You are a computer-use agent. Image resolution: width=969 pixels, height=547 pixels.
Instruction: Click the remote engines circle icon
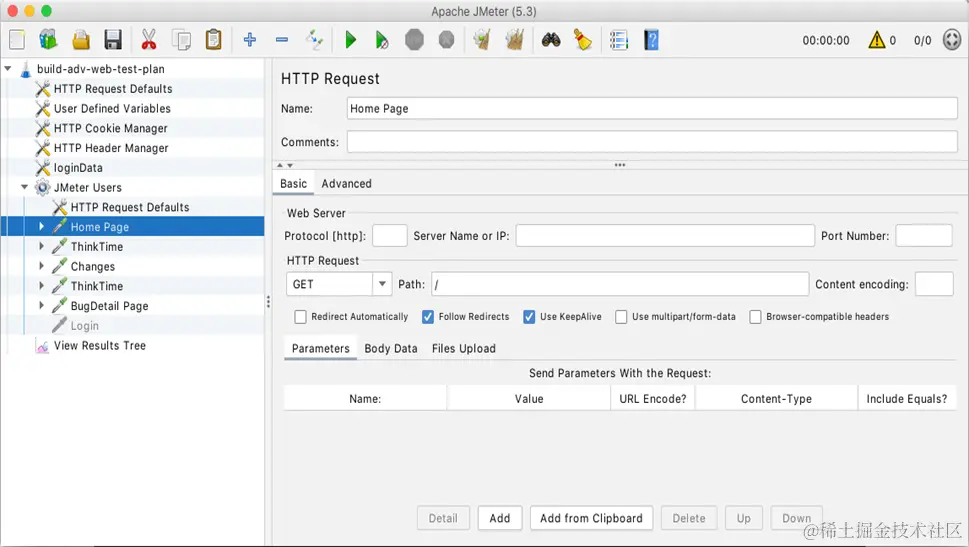tap(952, 40)
